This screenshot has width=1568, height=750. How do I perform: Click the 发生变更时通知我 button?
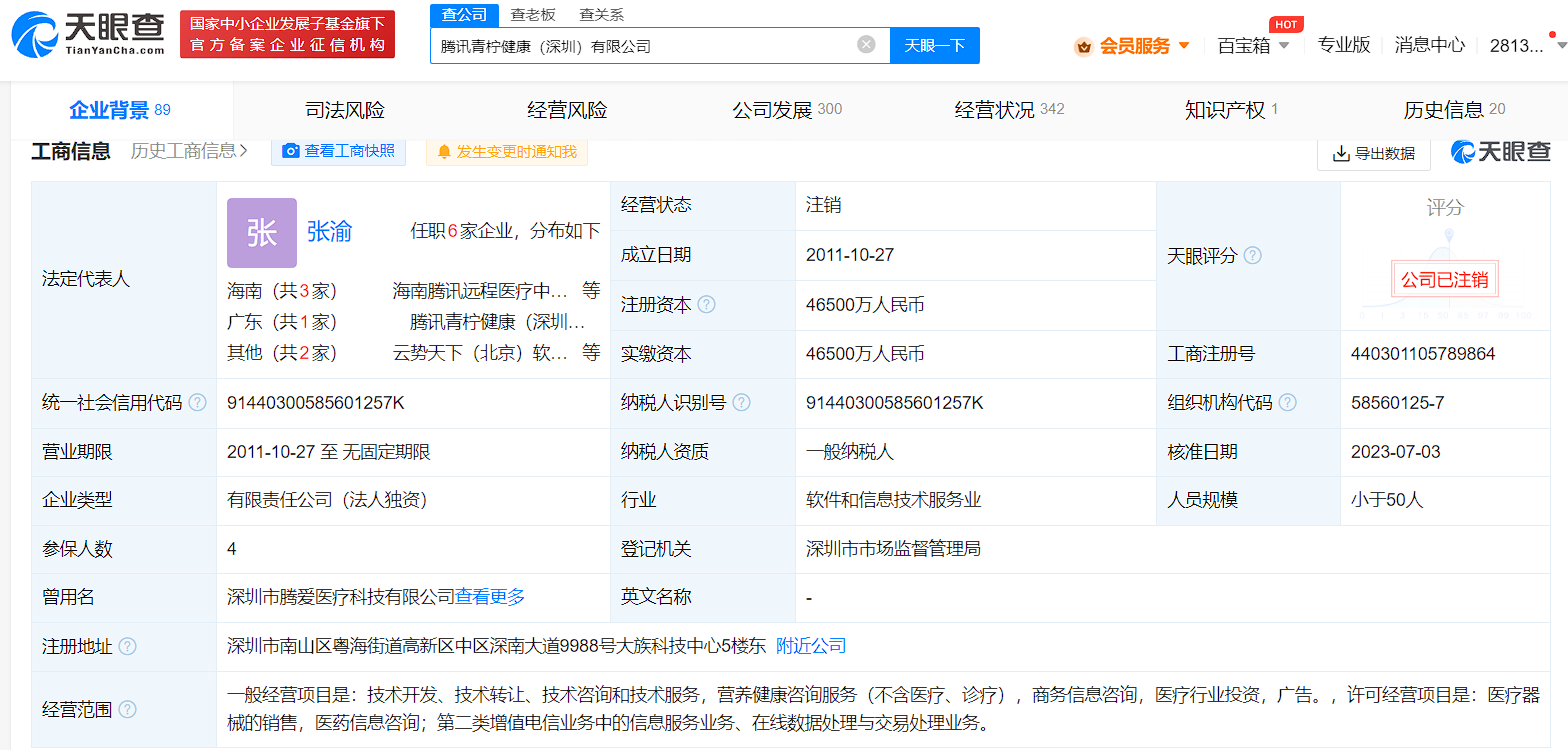pyautogui.click(x=507, y=151)
